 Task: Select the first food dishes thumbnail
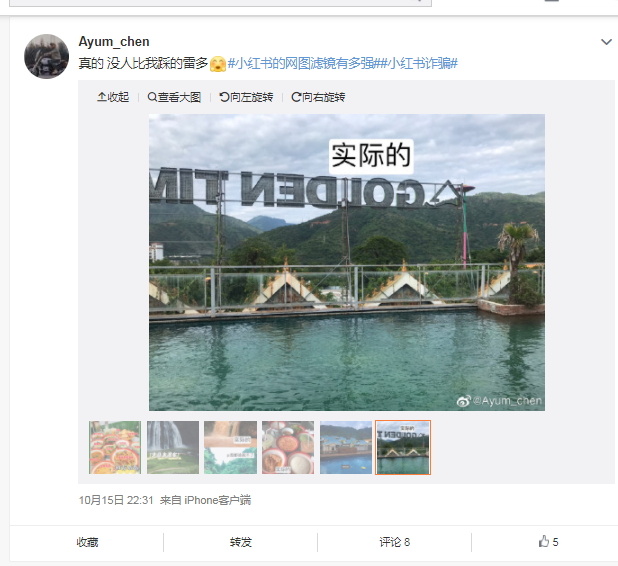tap(115, 447)
